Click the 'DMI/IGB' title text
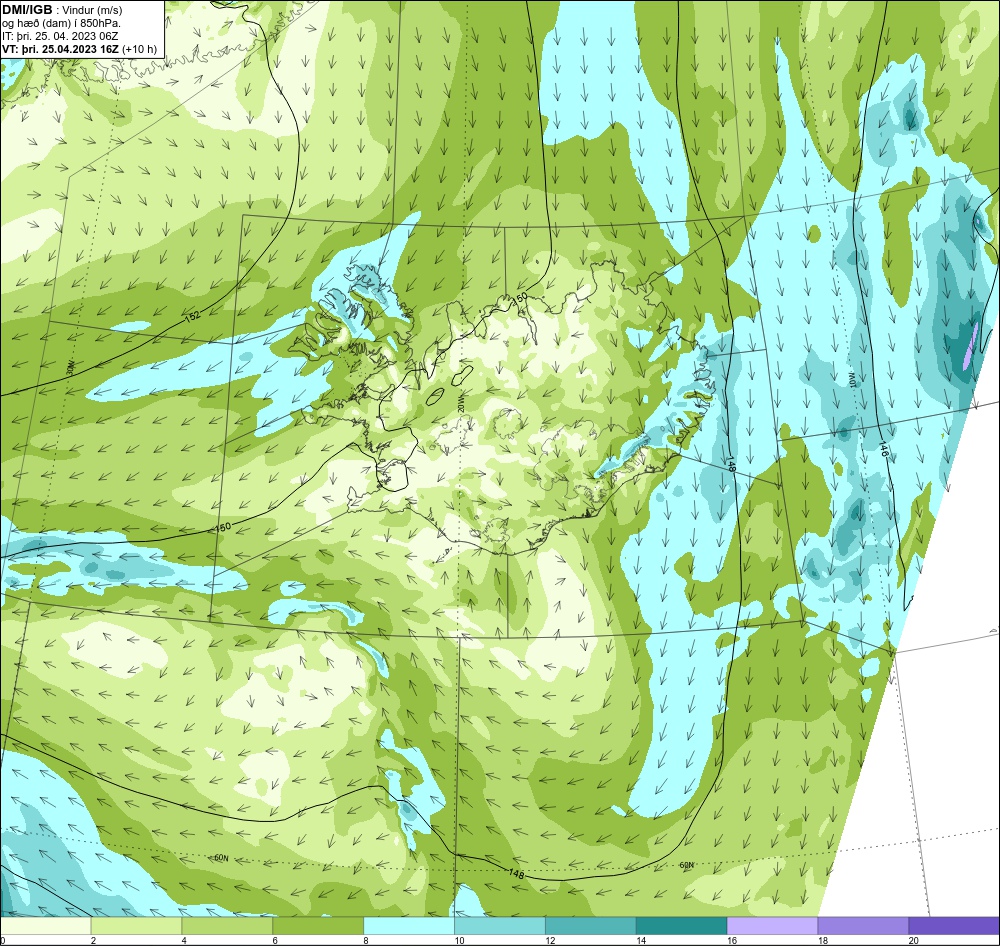The height and width of the screenshot is (946, 1000). (27, 10)
